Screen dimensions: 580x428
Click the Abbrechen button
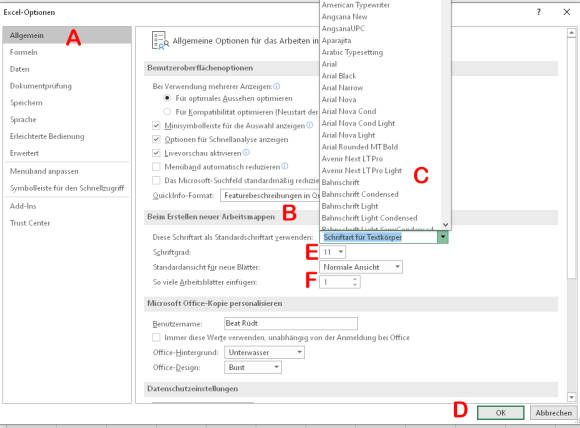pos(553,412)
